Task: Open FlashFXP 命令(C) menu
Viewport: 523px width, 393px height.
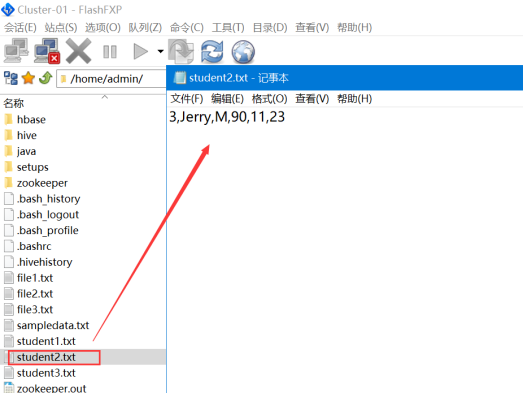Action: [187, 27]
